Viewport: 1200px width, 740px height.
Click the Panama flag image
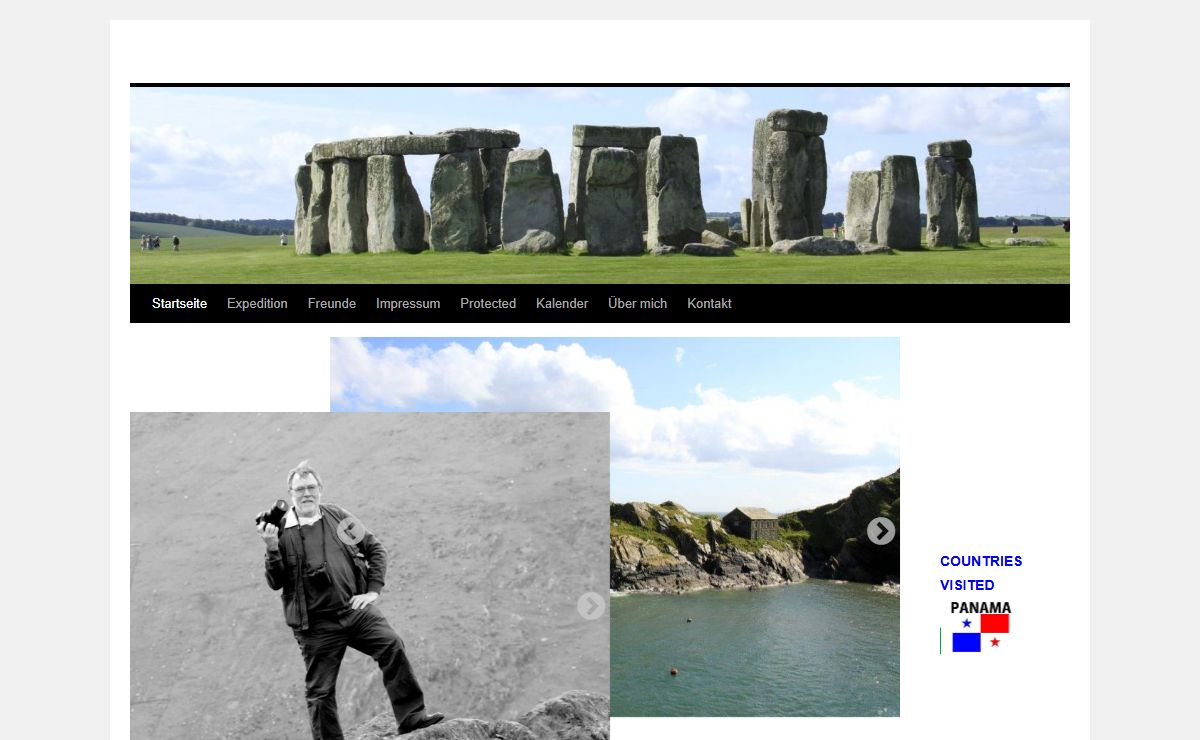tap(980, 633)
